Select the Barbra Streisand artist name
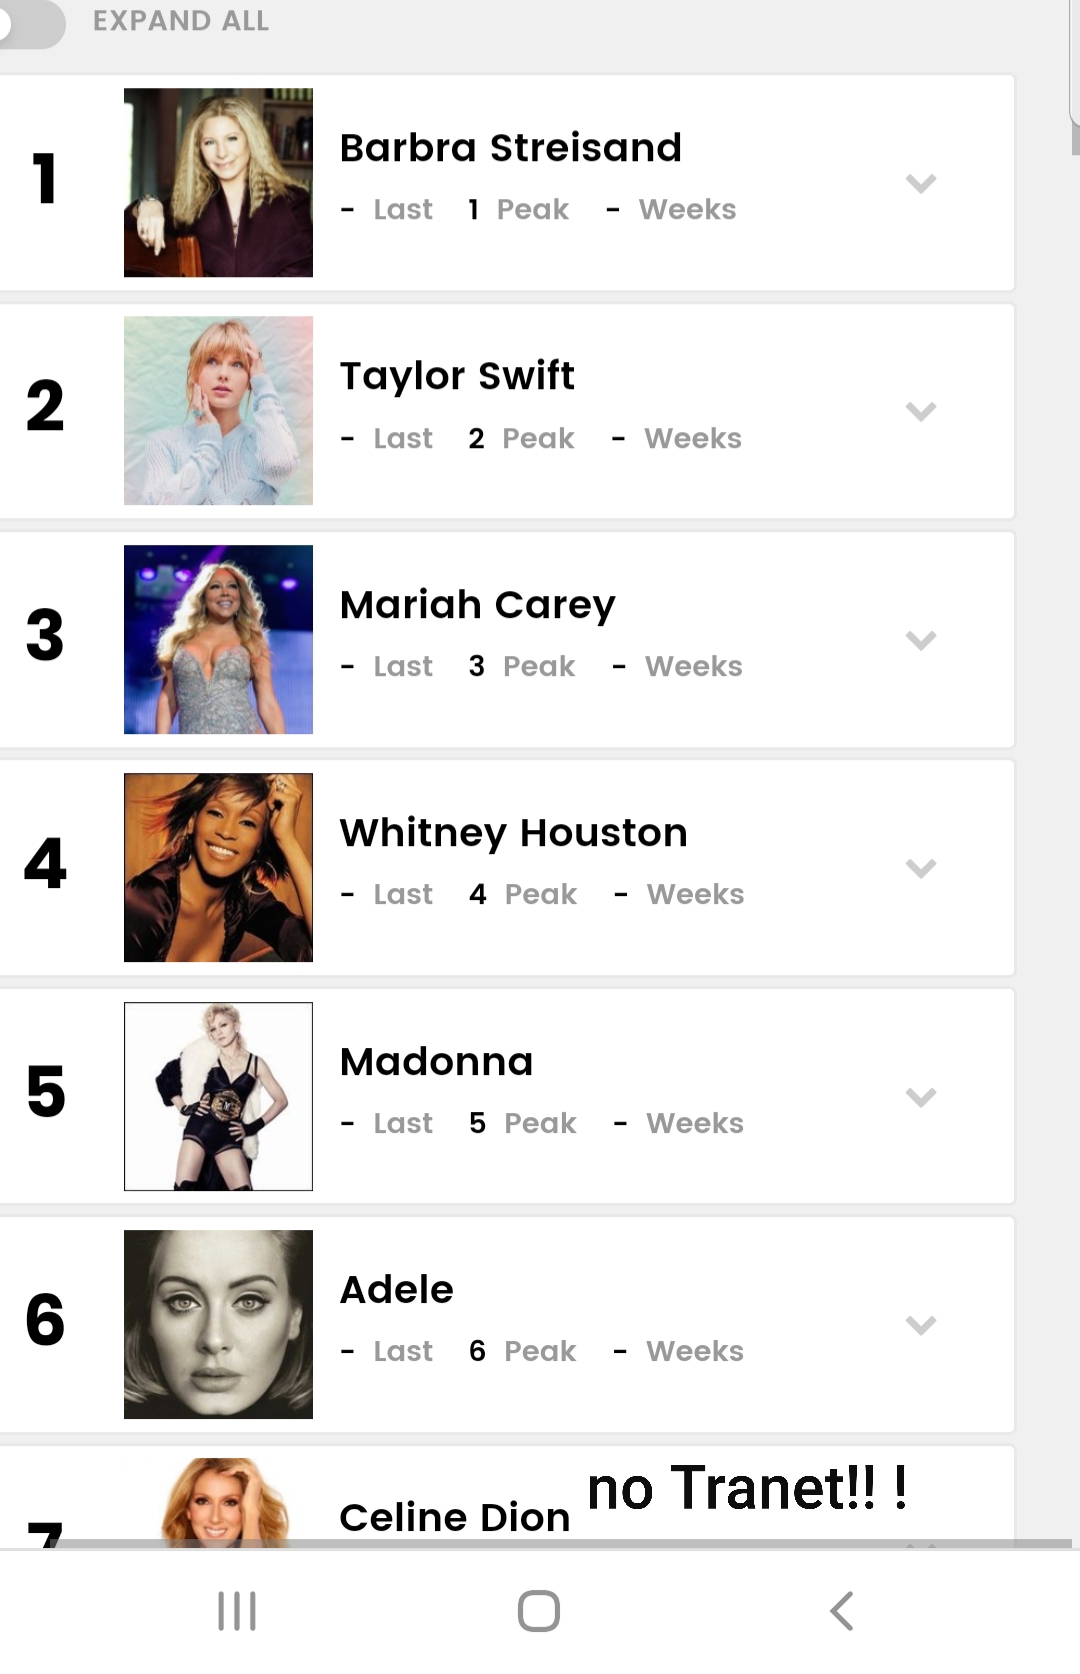This screenshot has width=1080, height=1674. [510, 148]
